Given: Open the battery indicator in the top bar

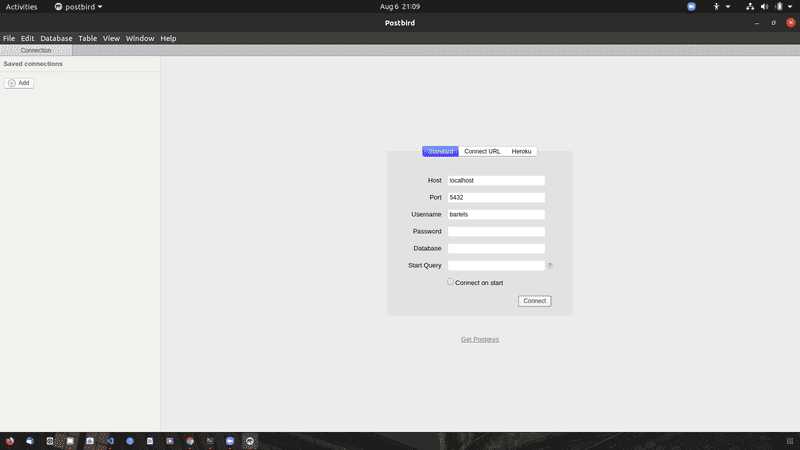Looking at the screenshot, I should click(779, 7).
